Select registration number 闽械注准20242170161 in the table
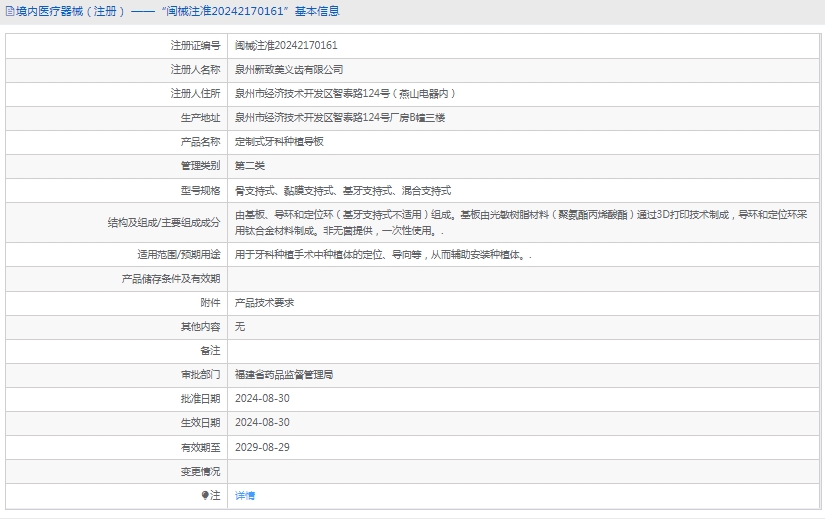The image size is (825, 519). click(x=286, y=46)
